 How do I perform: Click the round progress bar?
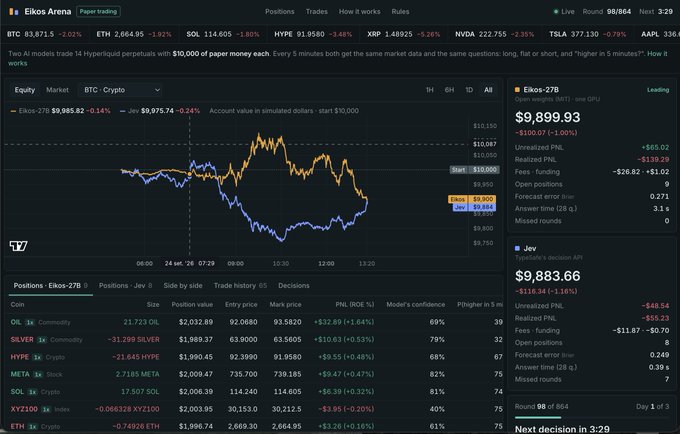click(x=592, y=418)
